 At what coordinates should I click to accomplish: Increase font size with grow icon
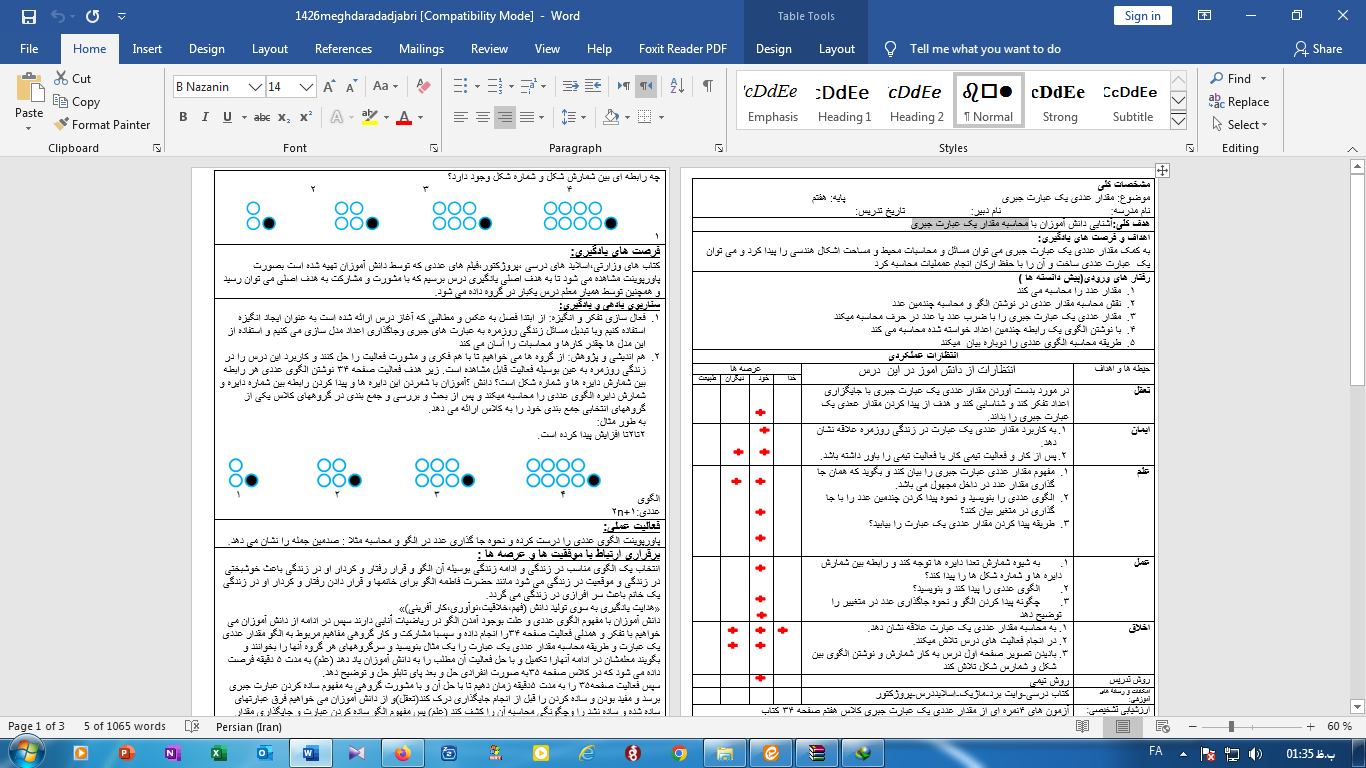[329, 87]
